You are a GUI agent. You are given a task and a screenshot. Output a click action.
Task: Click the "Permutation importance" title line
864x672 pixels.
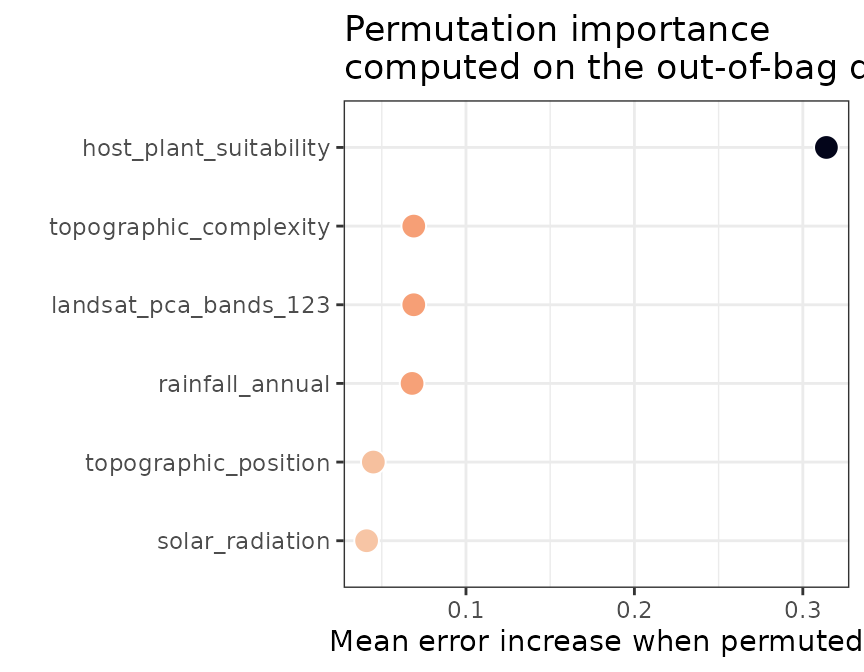click(557, 30)
